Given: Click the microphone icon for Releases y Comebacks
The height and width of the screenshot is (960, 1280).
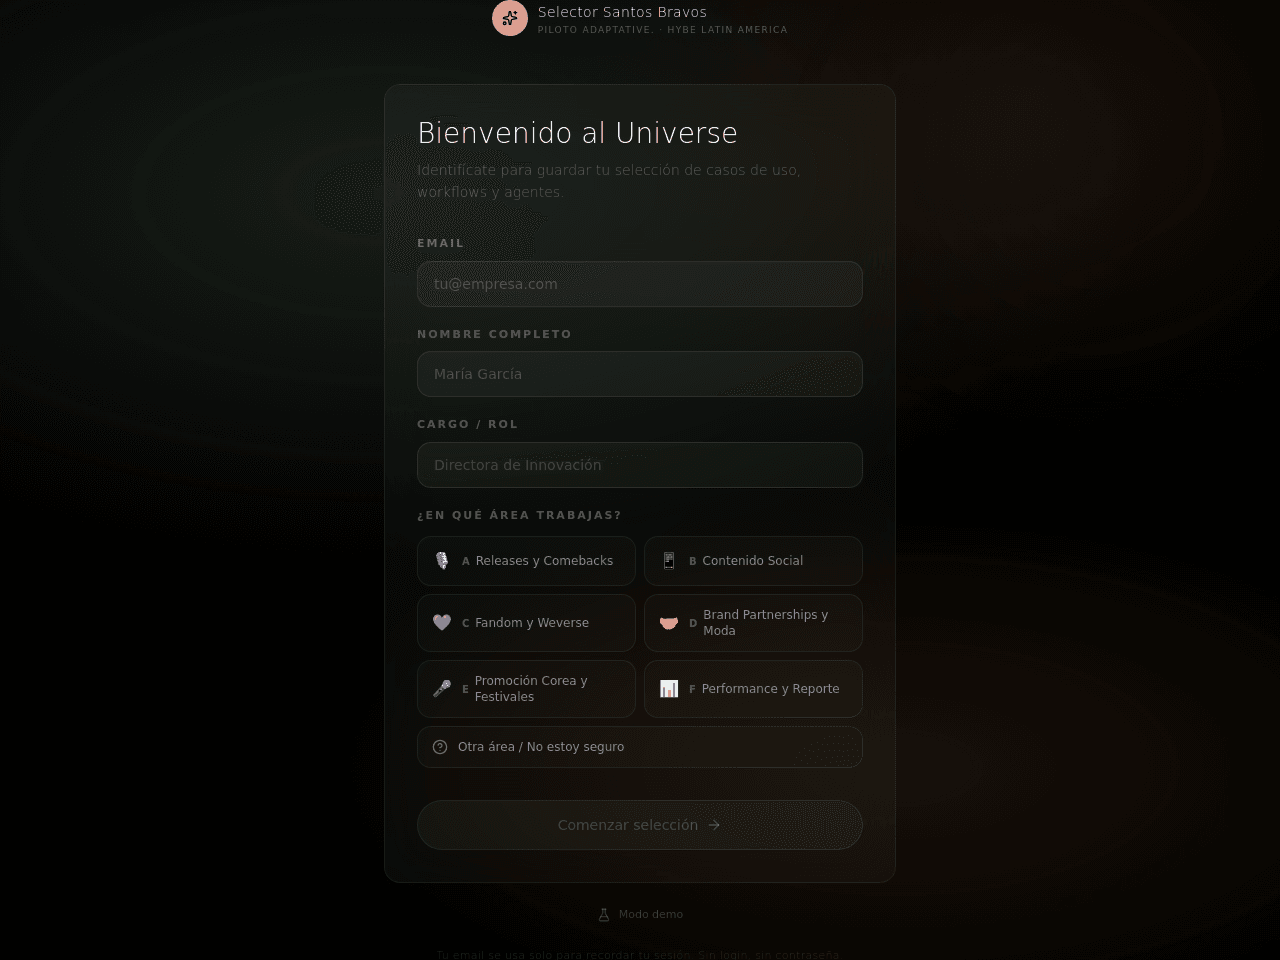Looking at the screenshot, I should 442,561.
